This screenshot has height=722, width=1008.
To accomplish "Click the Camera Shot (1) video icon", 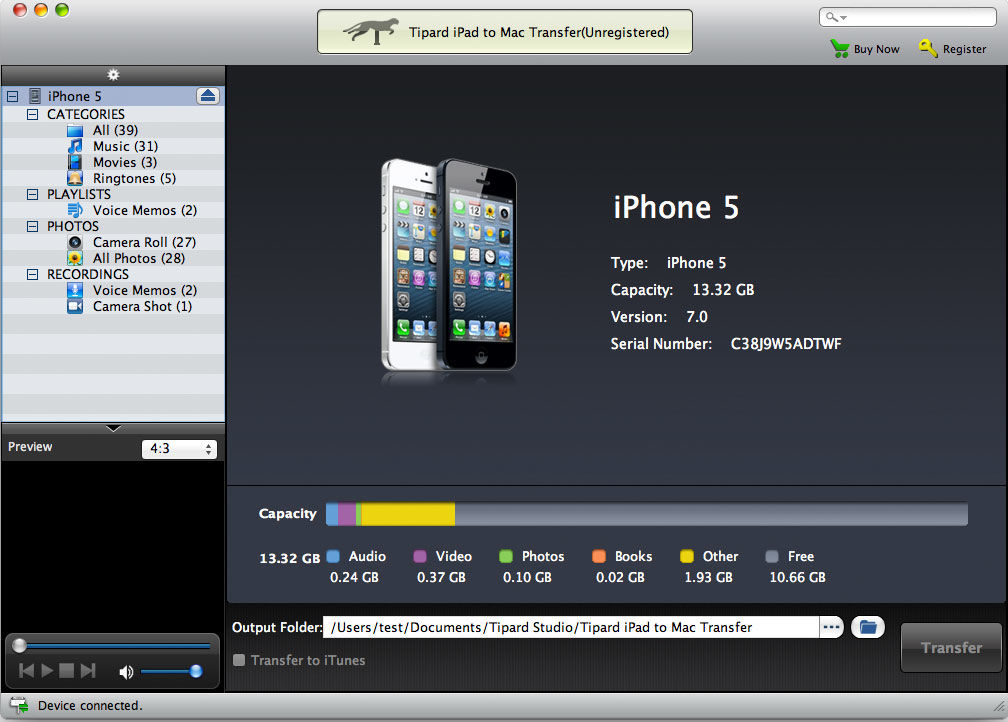I will 75,307.
